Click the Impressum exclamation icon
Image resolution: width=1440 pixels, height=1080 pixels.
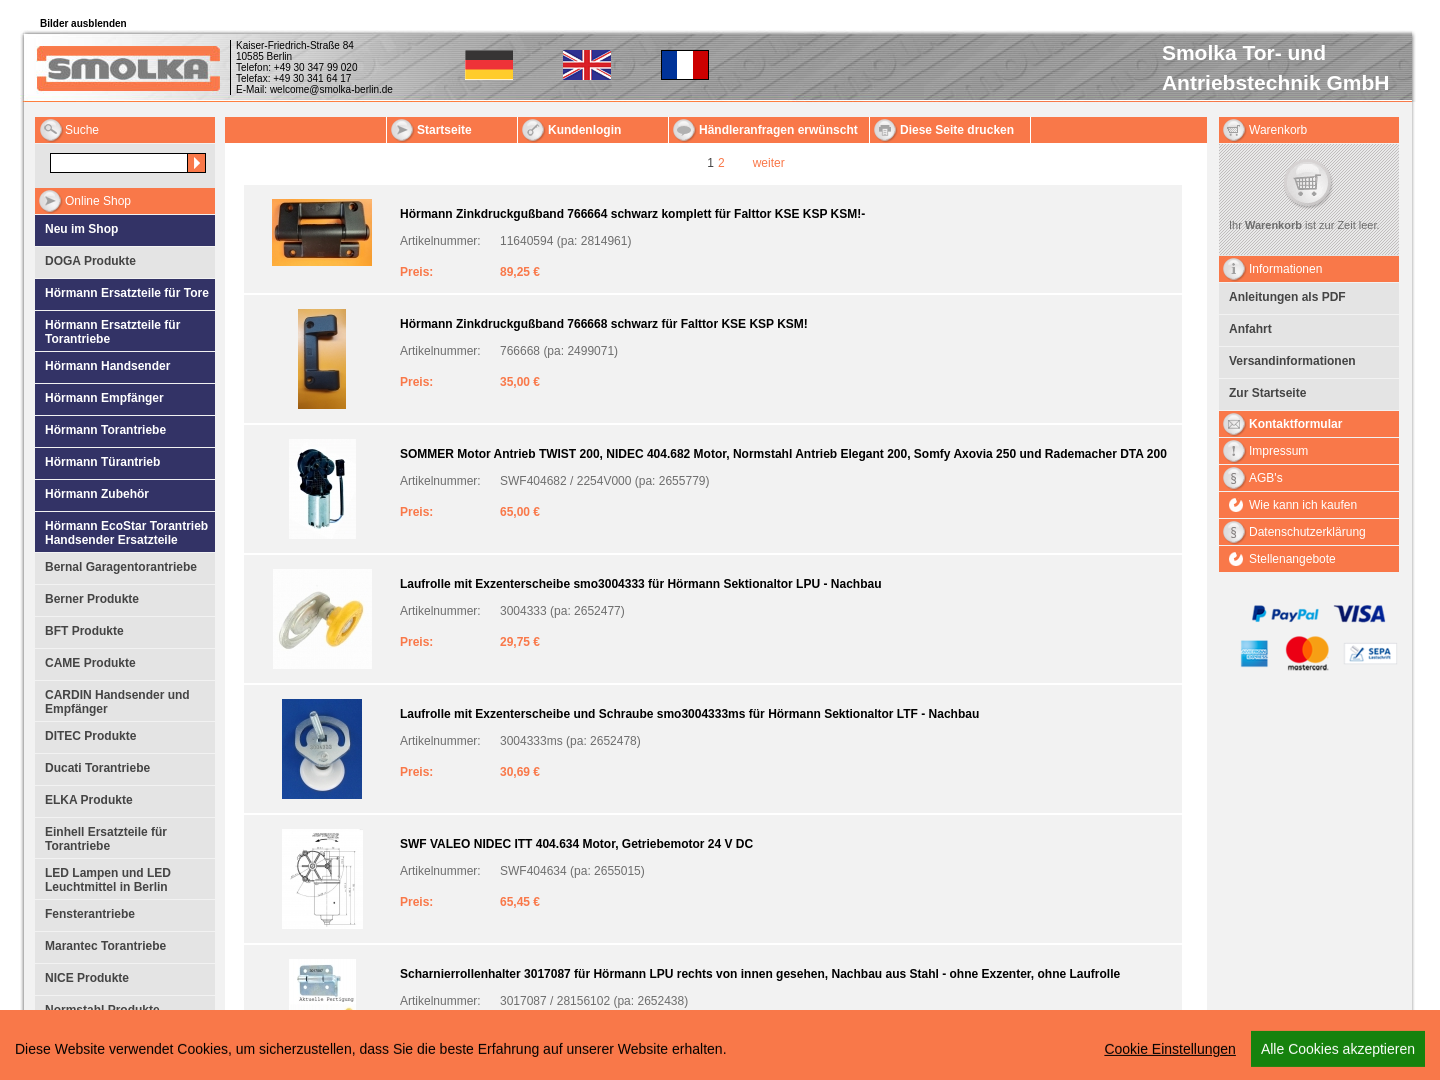[x=1234, y=451]
